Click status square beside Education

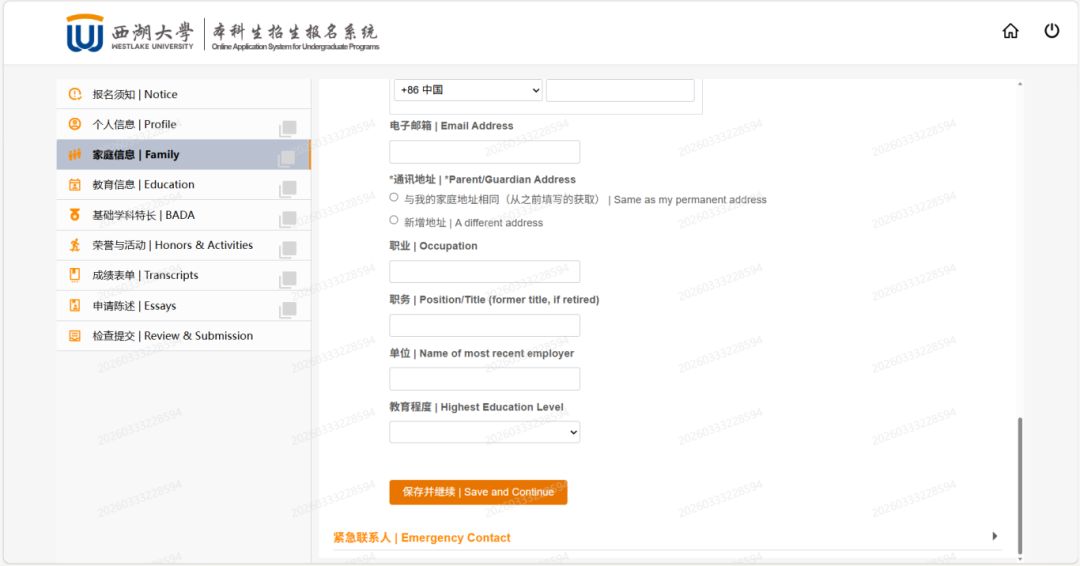288,189
